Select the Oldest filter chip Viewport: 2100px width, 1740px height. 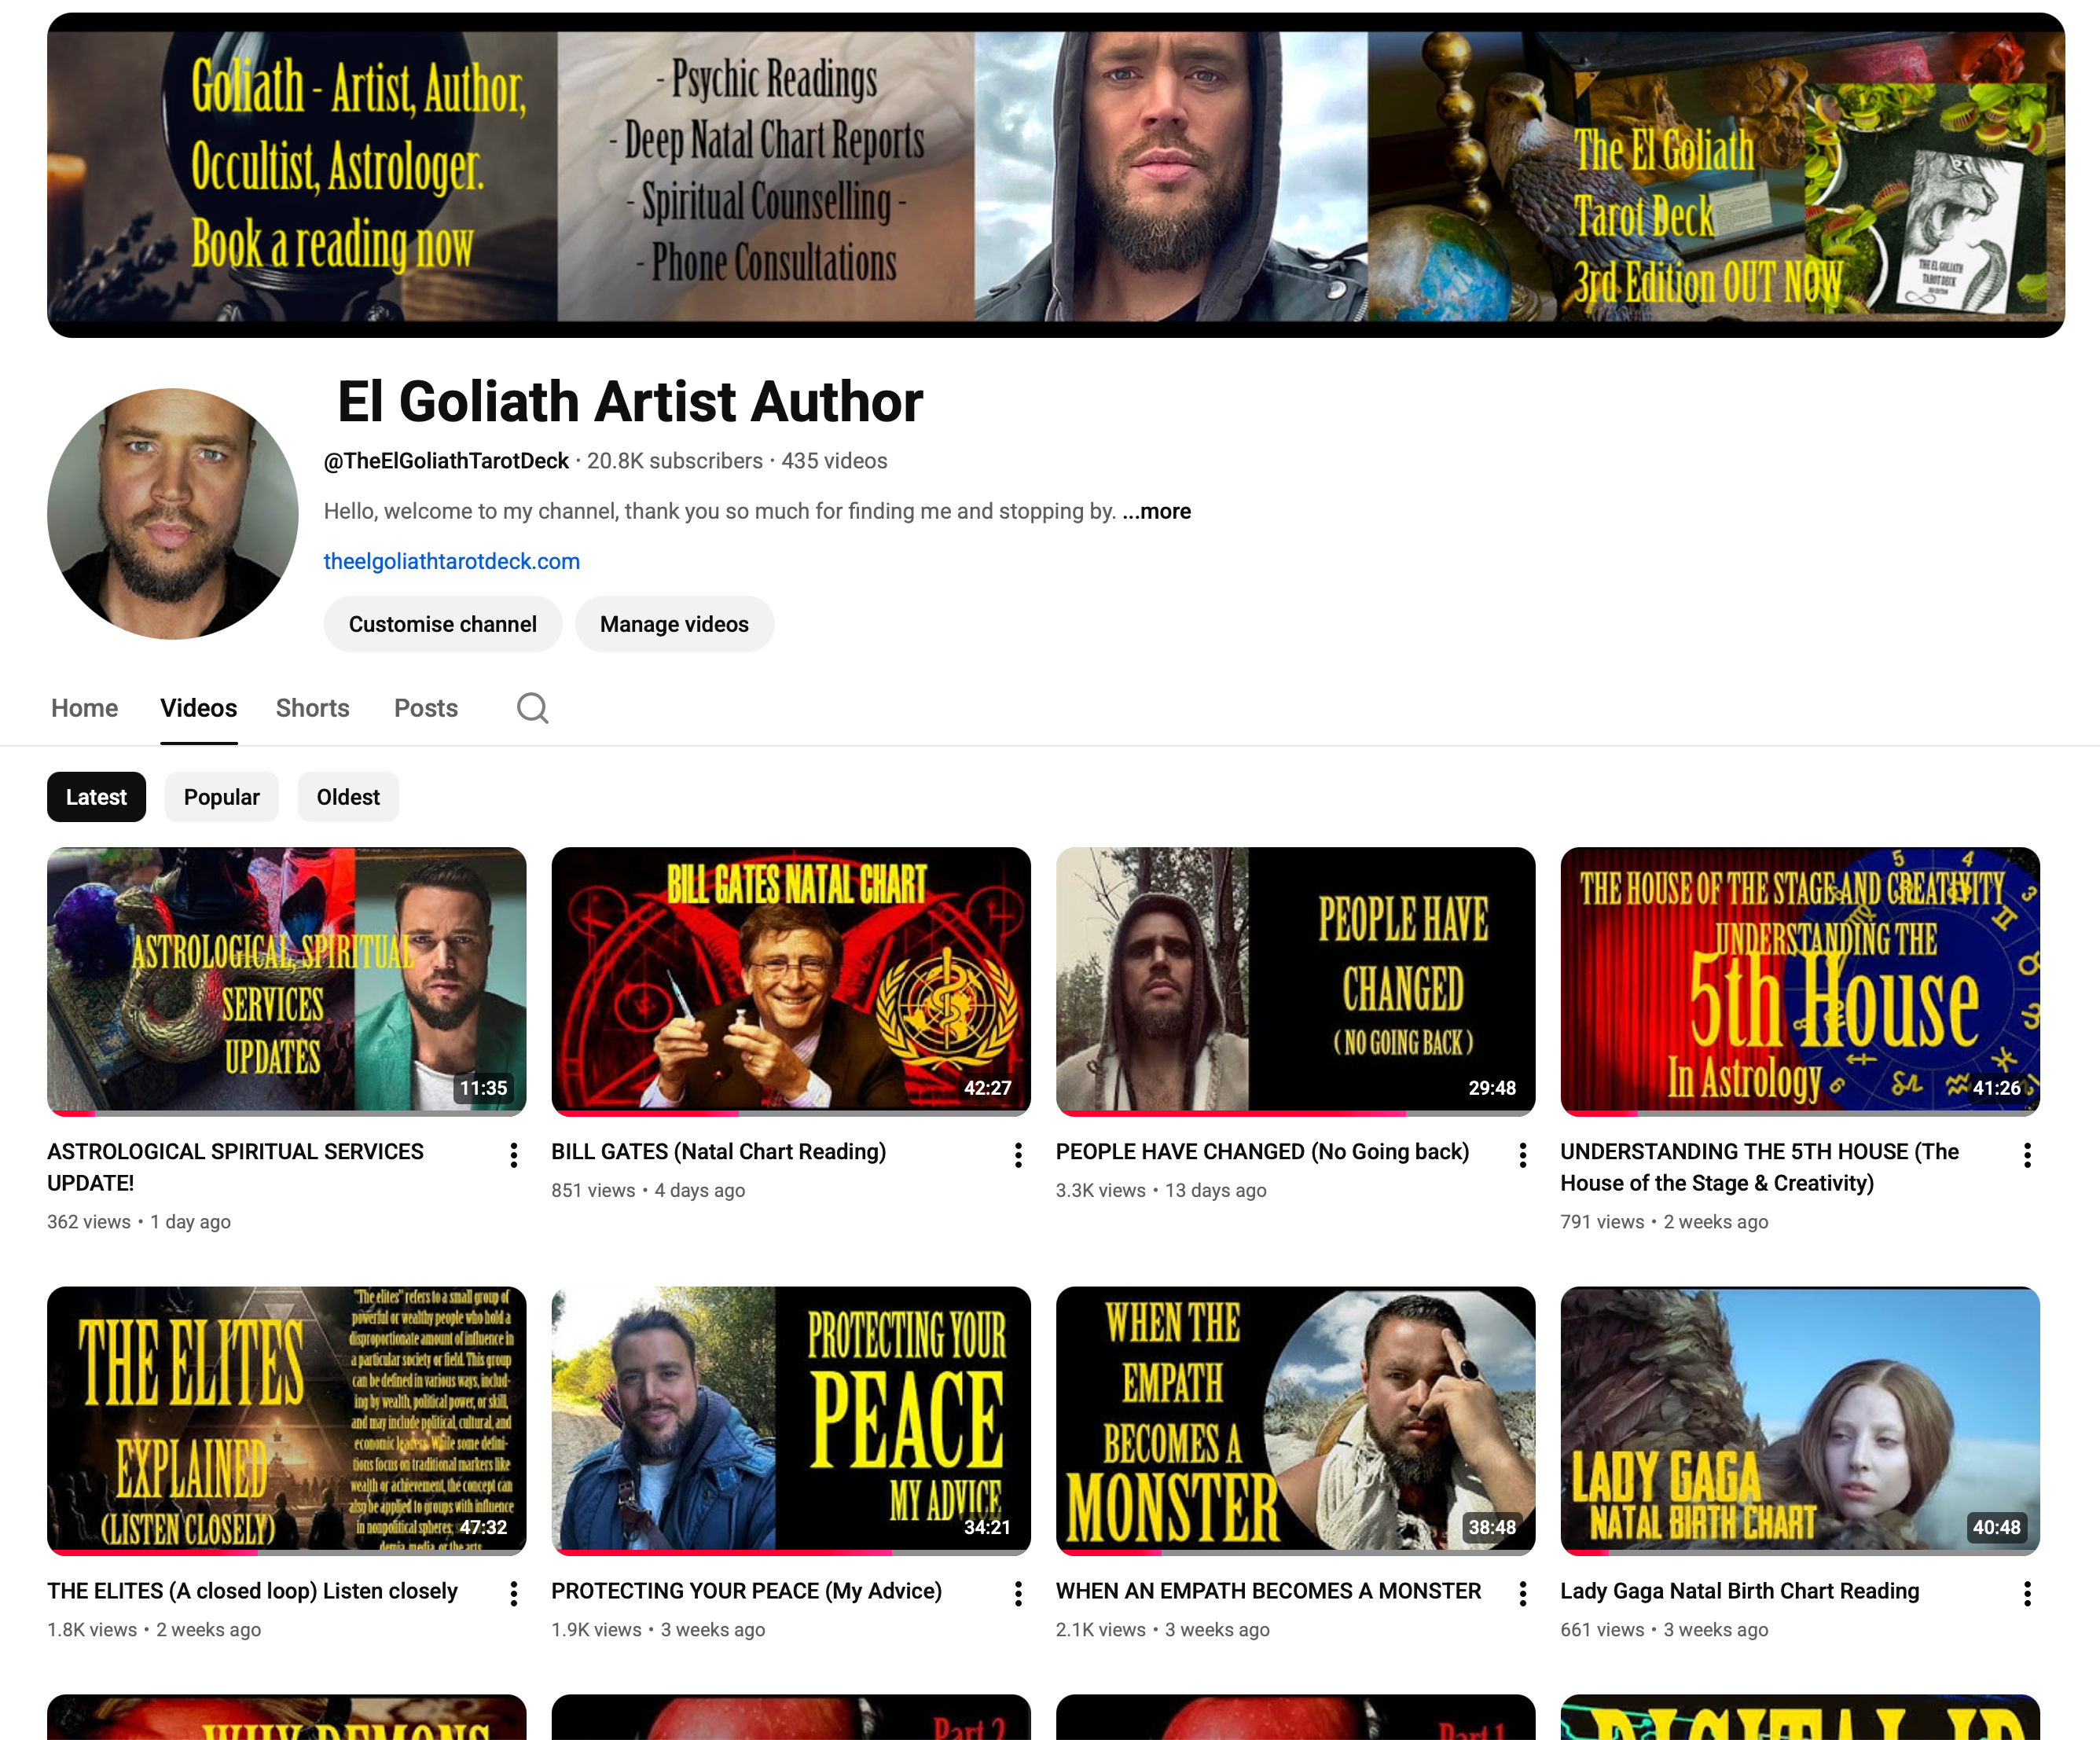point(348,797)
